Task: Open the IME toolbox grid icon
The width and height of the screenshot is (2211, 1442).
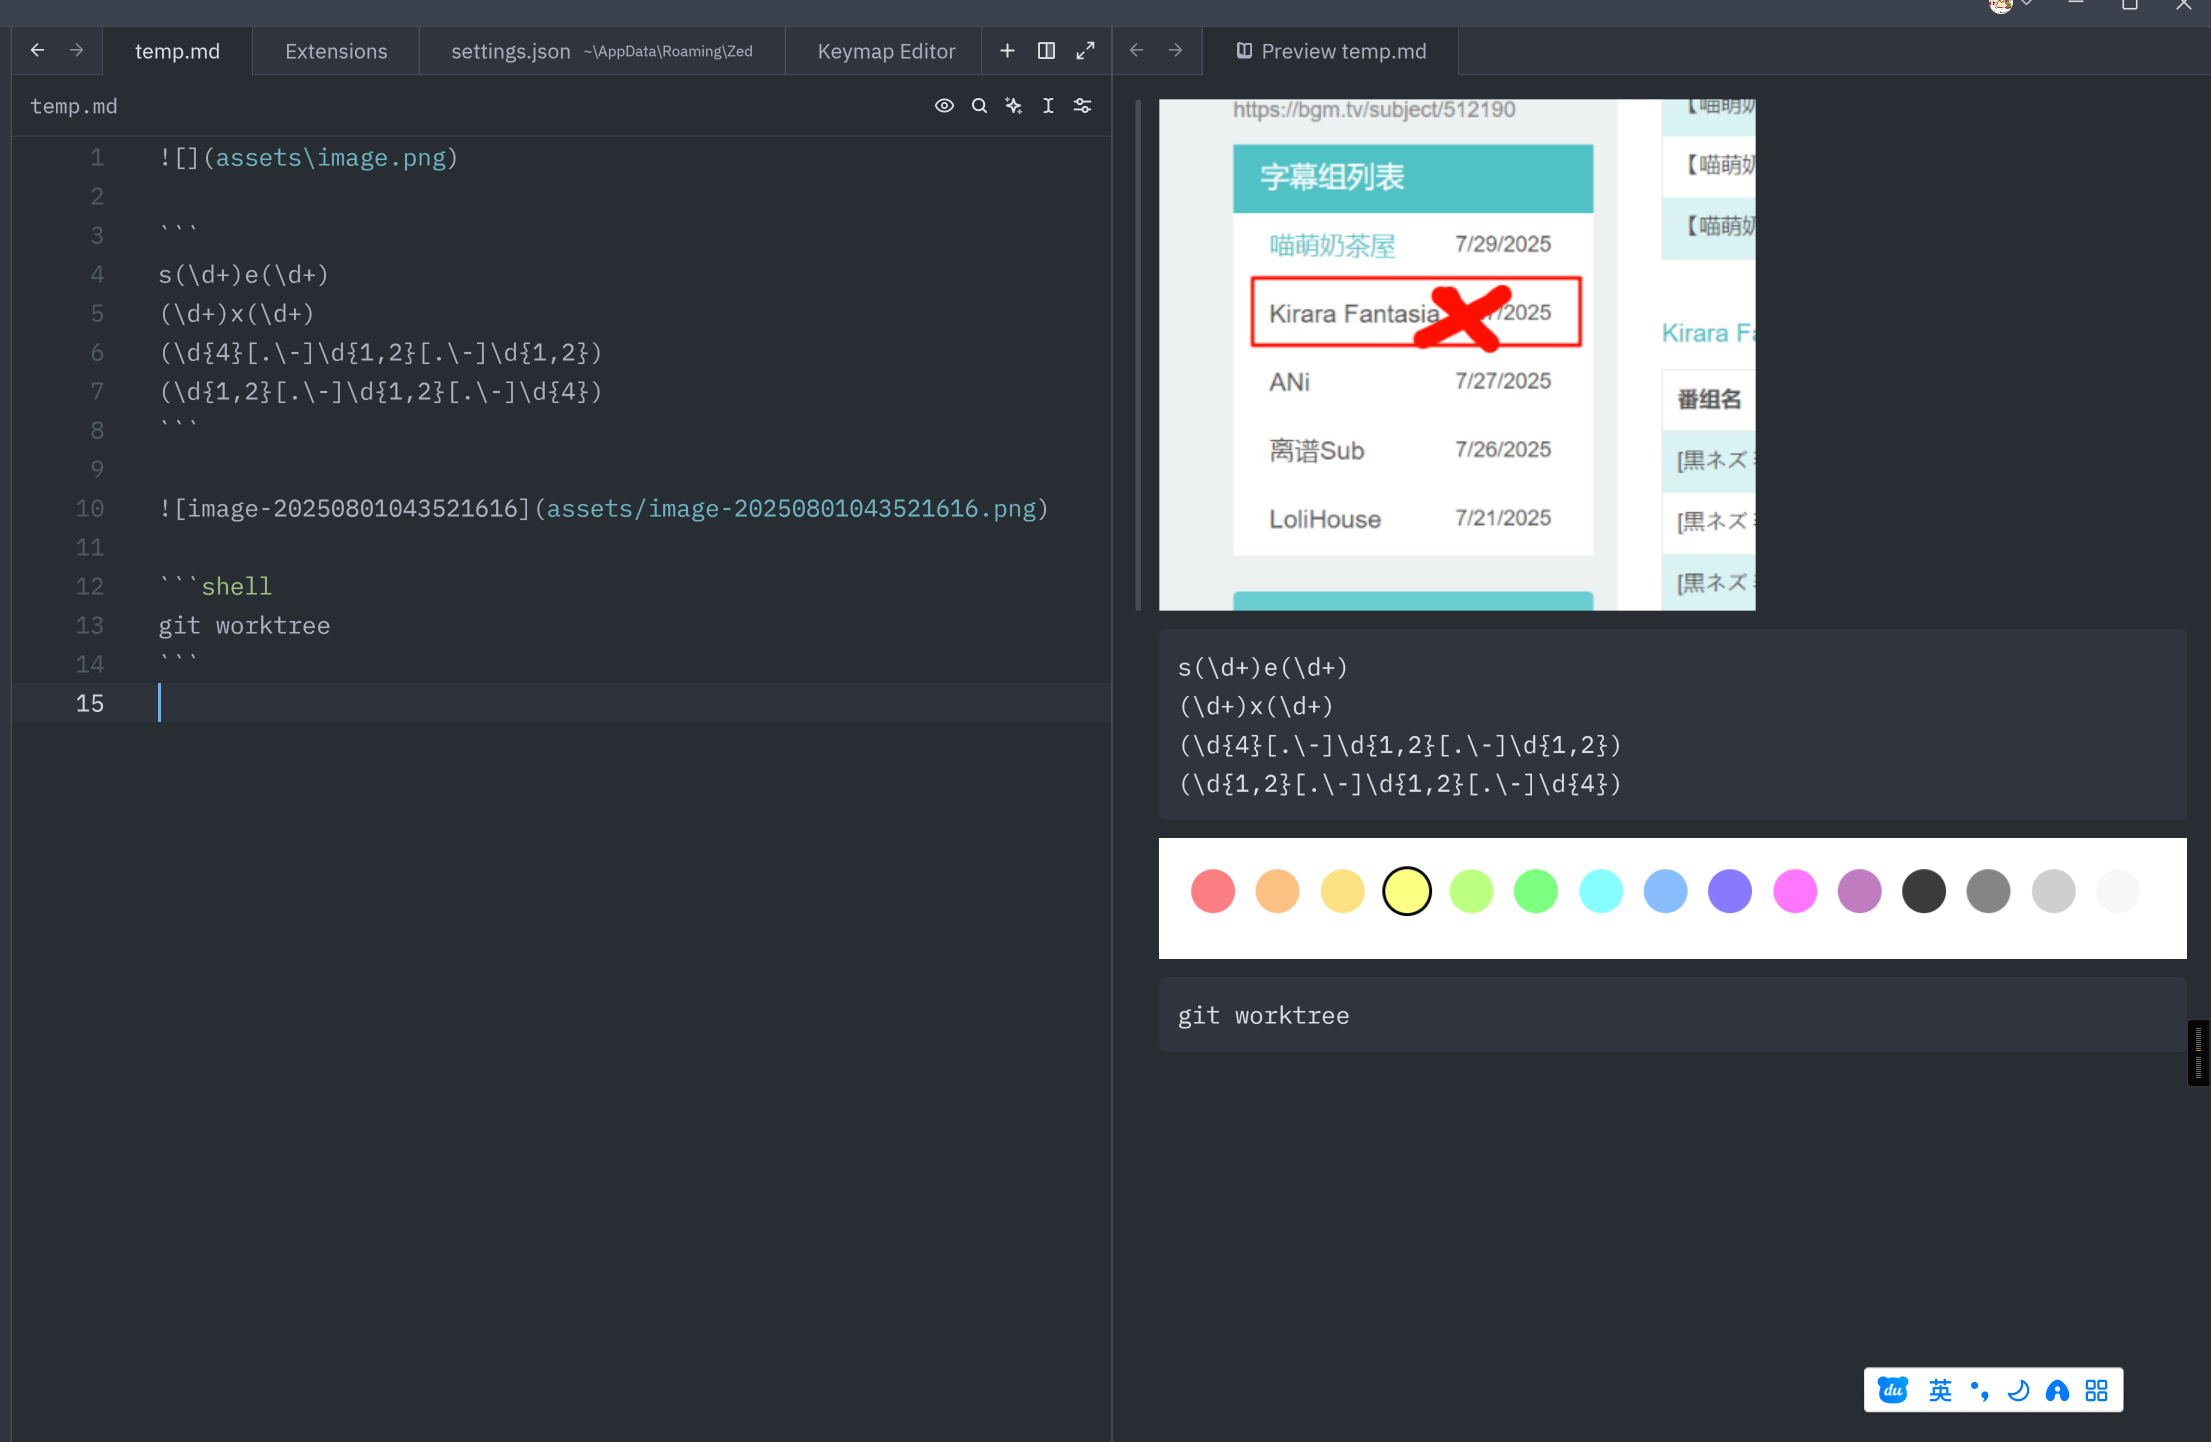Action: click(2097, 1390)
